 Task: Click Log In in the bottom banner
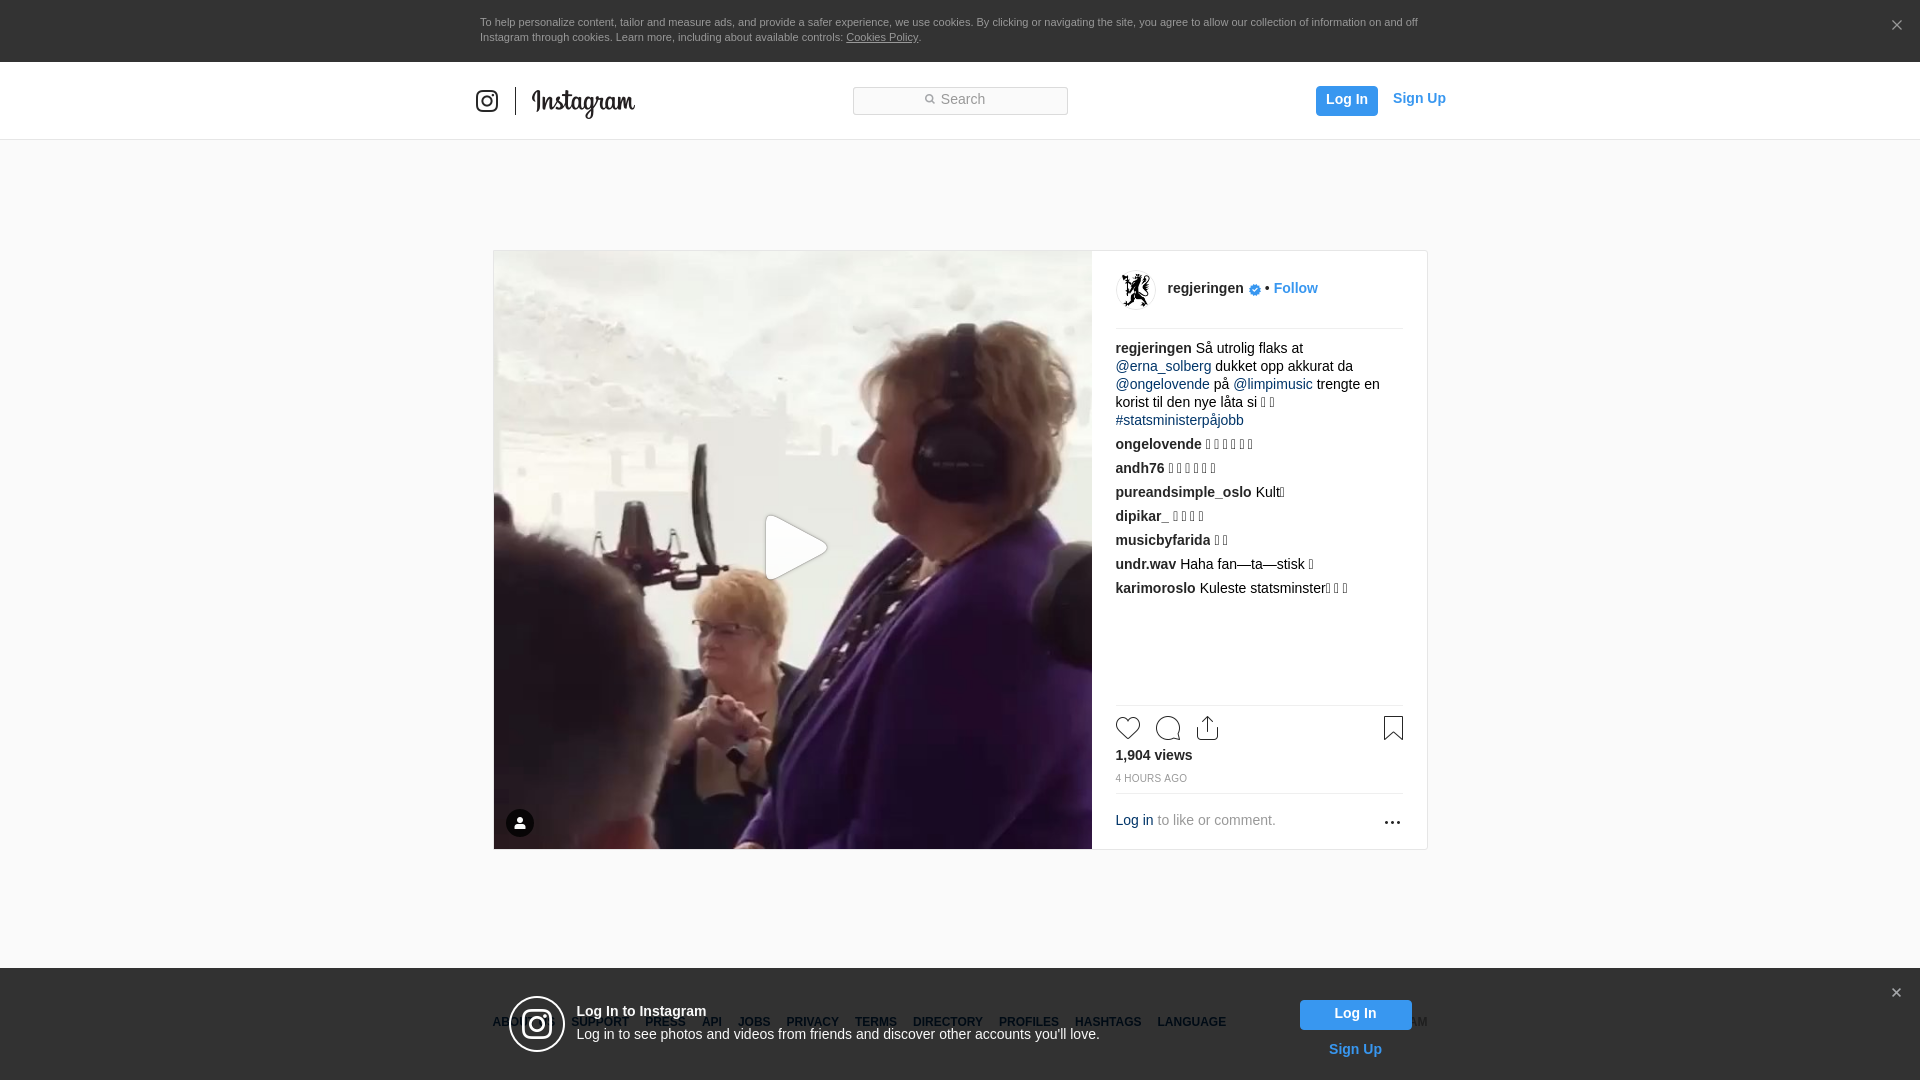point(1355,1014)
